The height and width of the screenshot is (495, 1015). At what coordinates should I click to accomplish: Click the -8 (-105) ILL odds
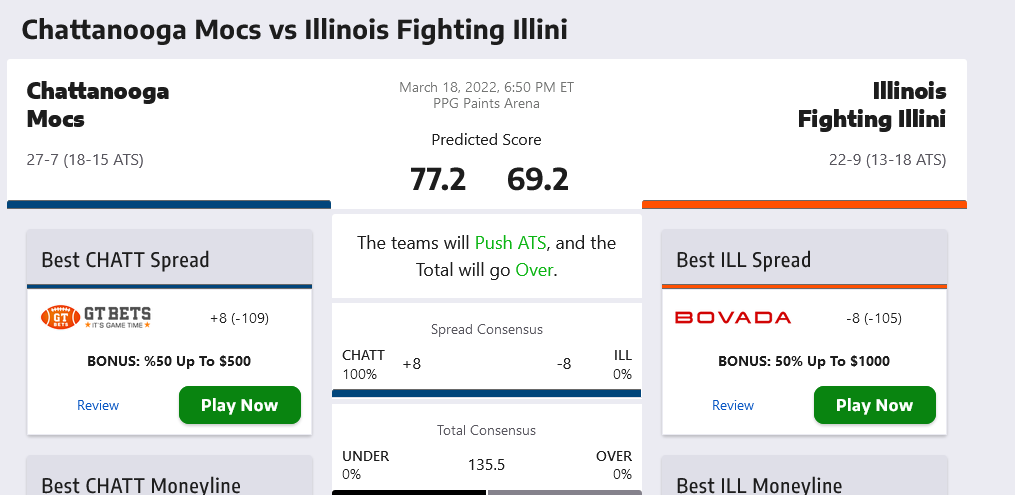pyautogui.click(x=874, y=318)
